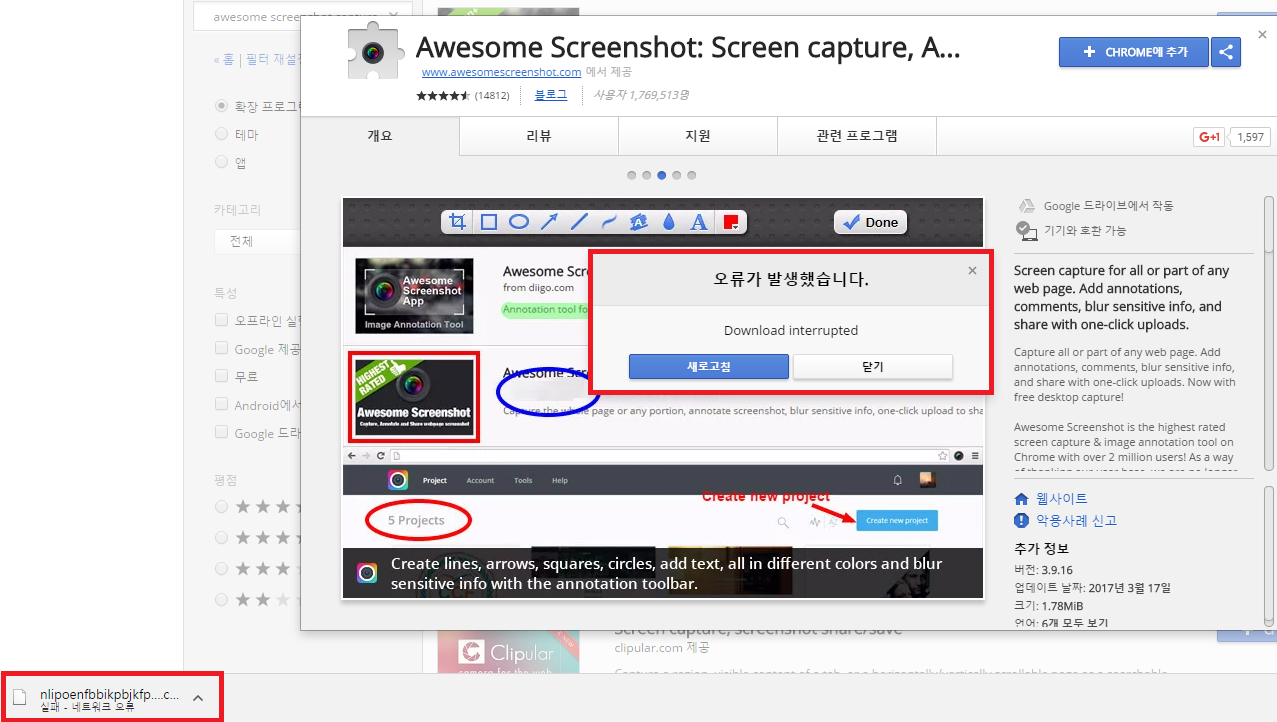Click the 1,597 +1 count bubble

(1249, 137)
